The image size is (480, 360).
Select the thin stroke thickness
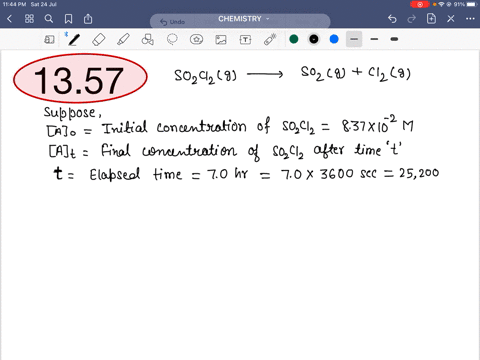point(354,39)
